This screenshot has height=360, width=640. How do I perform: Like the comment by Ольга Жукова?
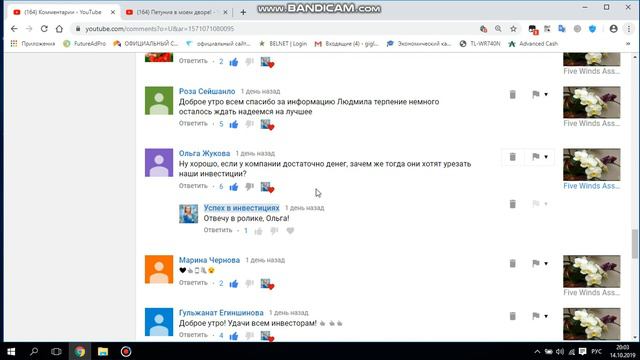(234, 187)
